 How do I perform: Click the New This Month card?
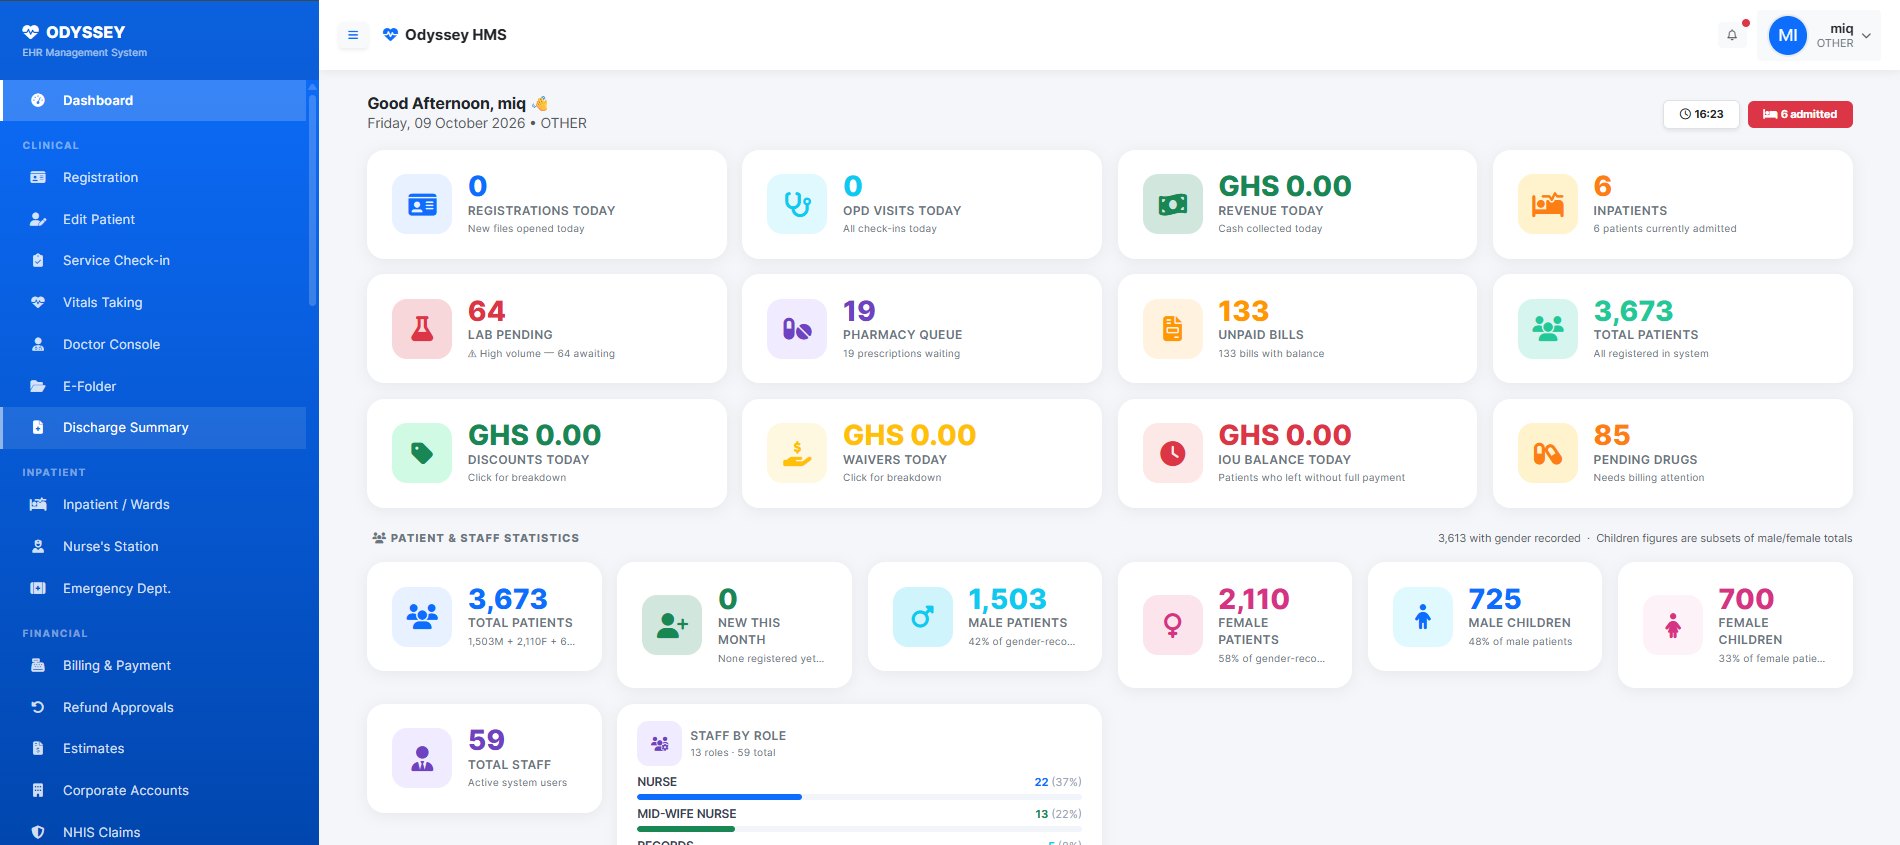734,625
